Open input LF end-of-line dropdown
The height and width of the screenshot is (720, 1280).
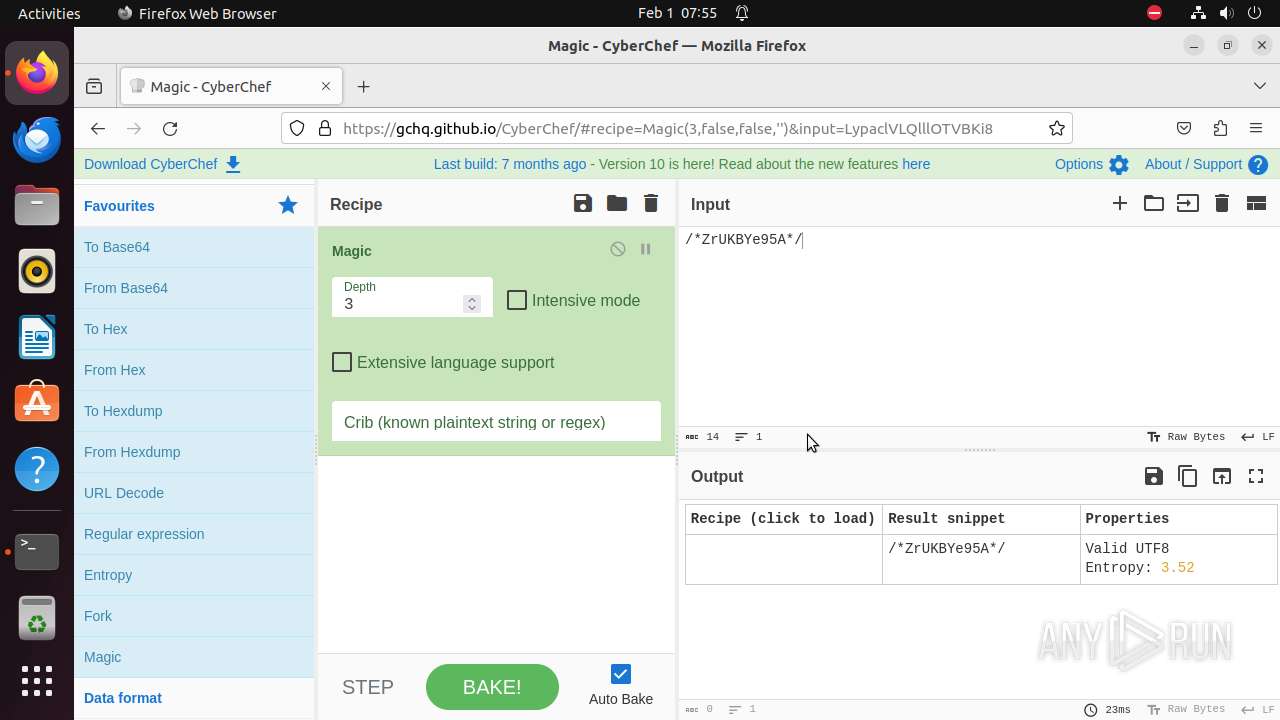tap(1258, 437)
